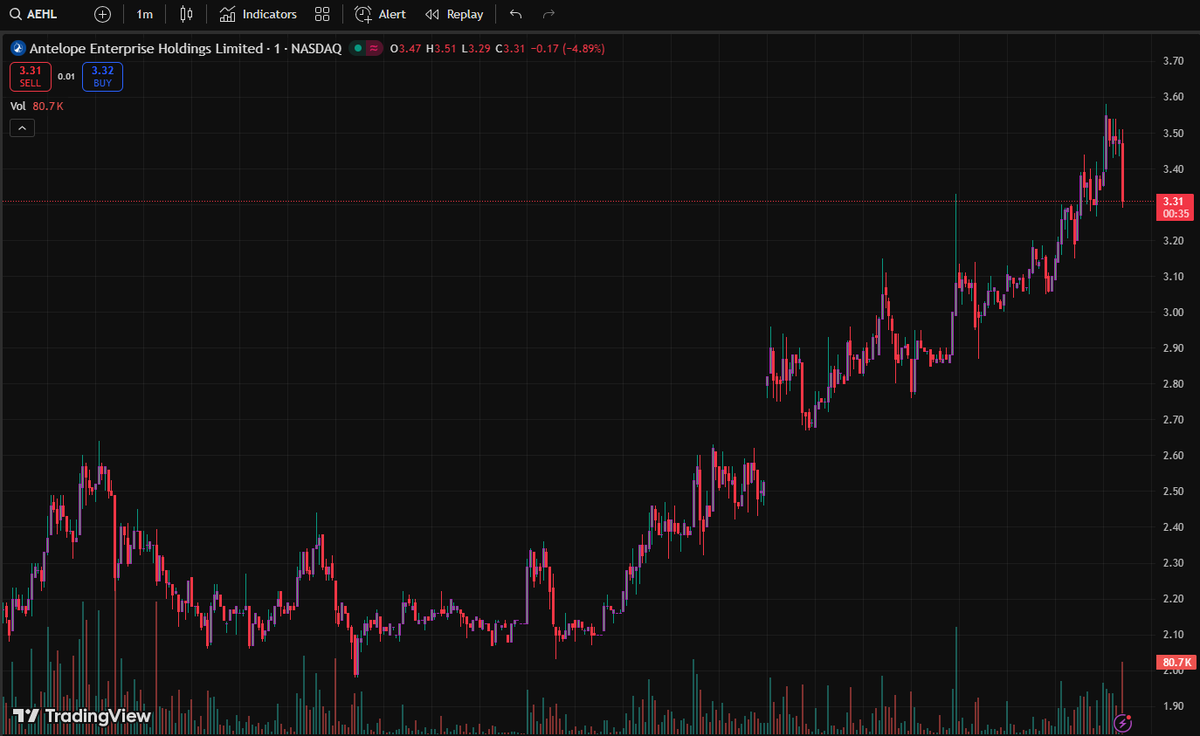Undo the last chart action
The image size is (1200, 736).
[x=515, y=14]
